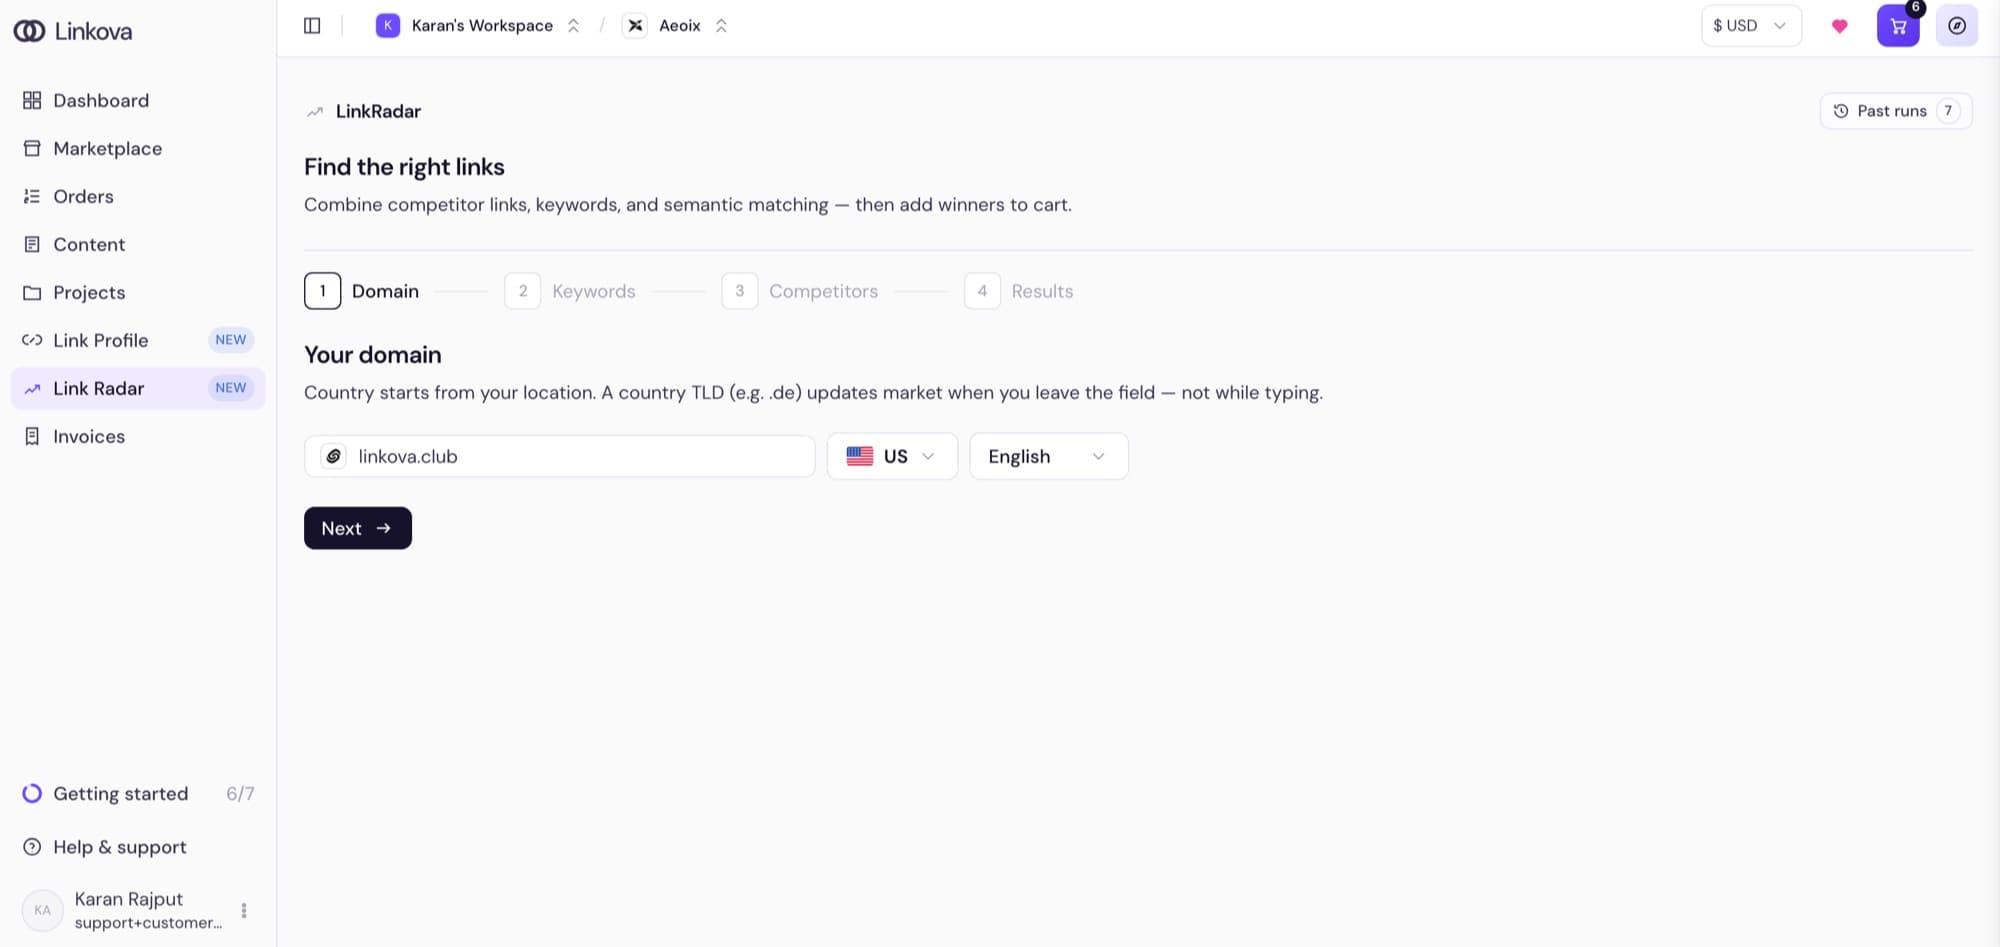Select step 1 Domain
The image size is (2000, 947).
coord(362,291)
